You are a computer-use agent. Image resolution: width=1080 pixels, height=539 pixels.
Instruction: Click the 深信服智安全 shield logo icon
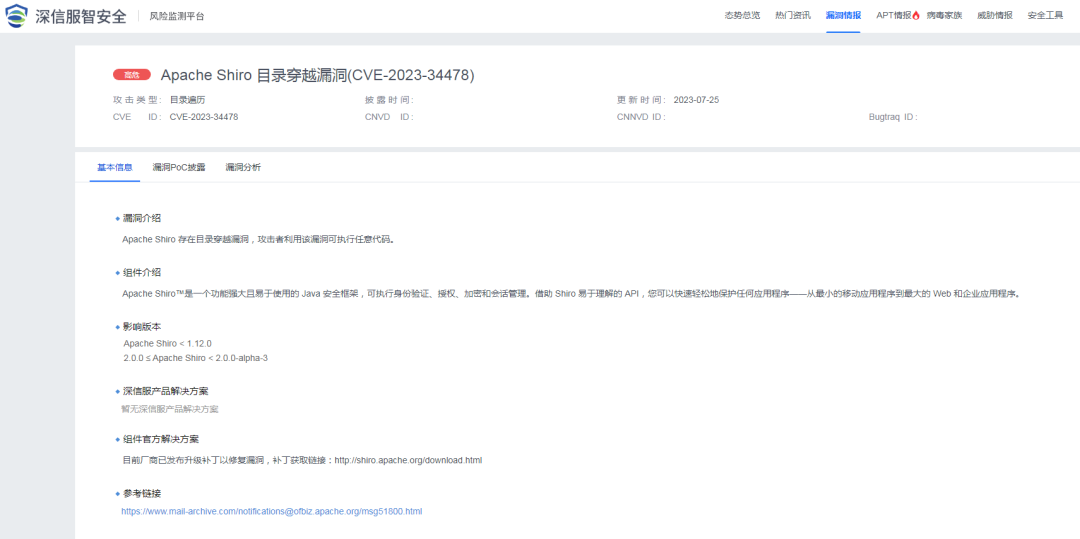pos(17,16)
